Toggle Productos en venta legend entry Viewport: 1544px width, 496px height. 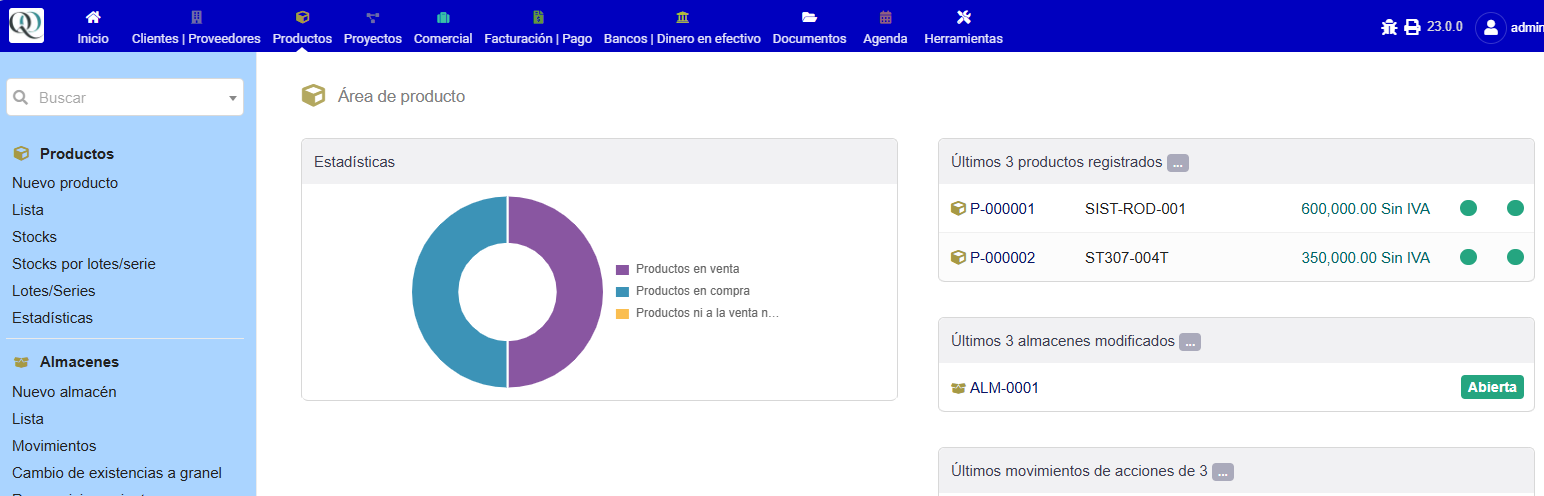coord(686,269)
